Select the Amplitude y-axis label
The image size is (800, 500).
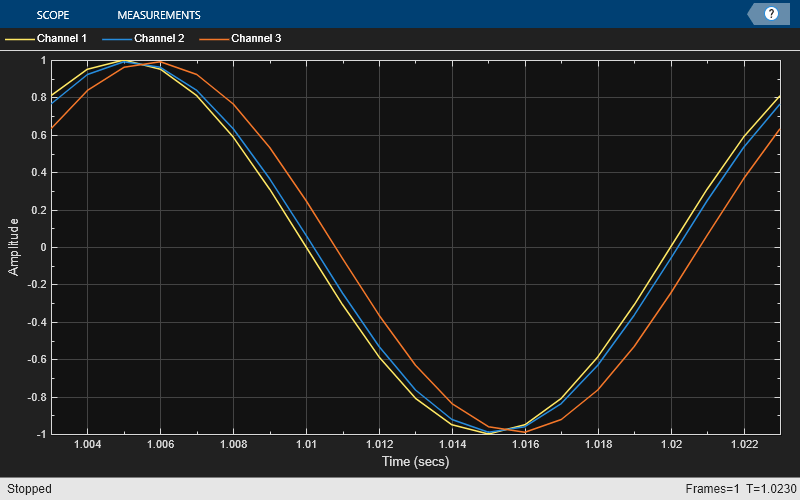(x=13, y=247)
